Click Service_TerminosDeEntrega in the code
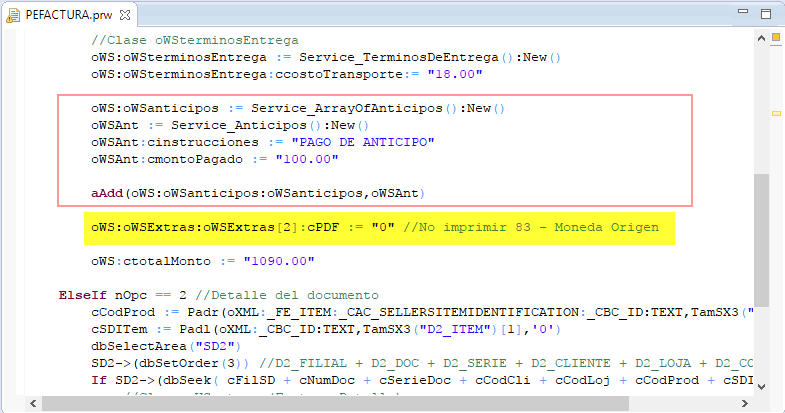Viewport: 785px width, 413px height. (399, 57)
